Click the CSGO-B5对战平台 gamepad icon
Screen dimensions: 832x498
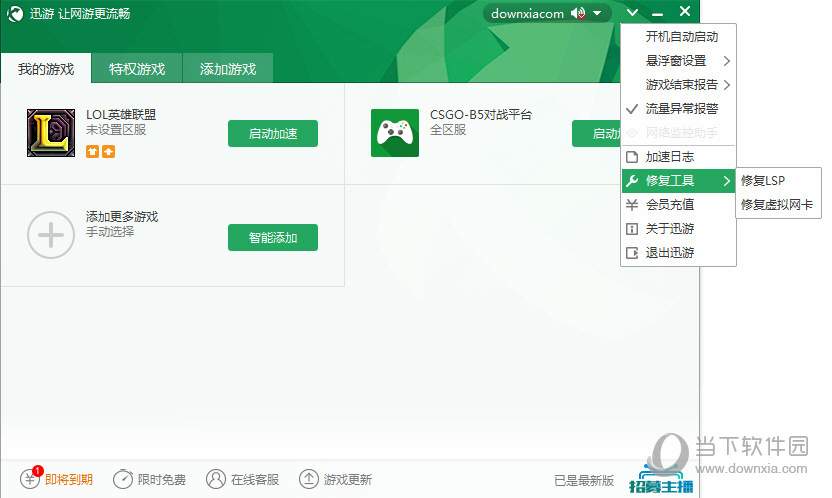pyautogui.click(x=395, y=133)
